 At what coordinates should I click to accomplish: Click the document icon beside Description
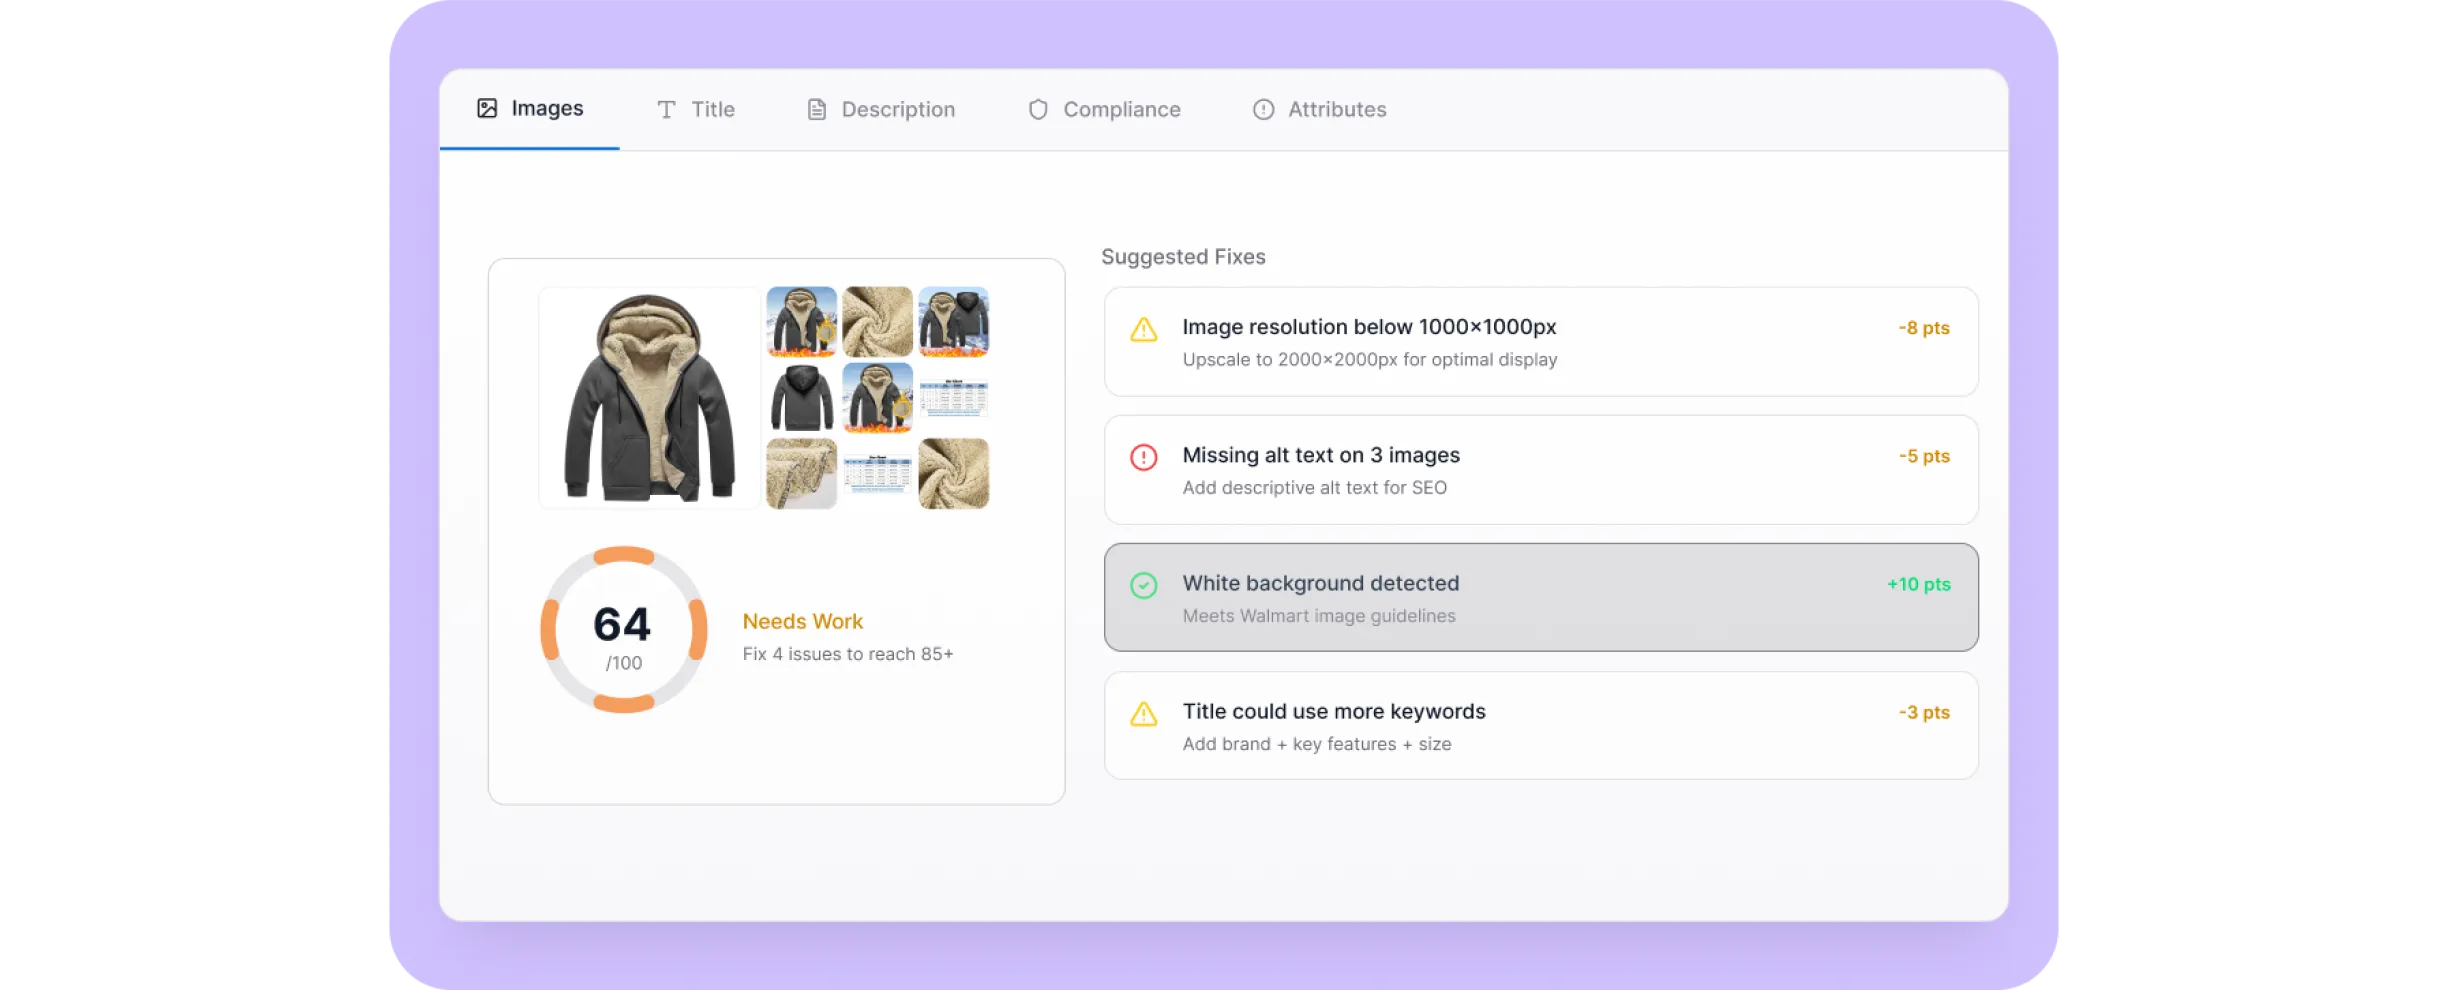pyautogui.click(x=817, y=110)
